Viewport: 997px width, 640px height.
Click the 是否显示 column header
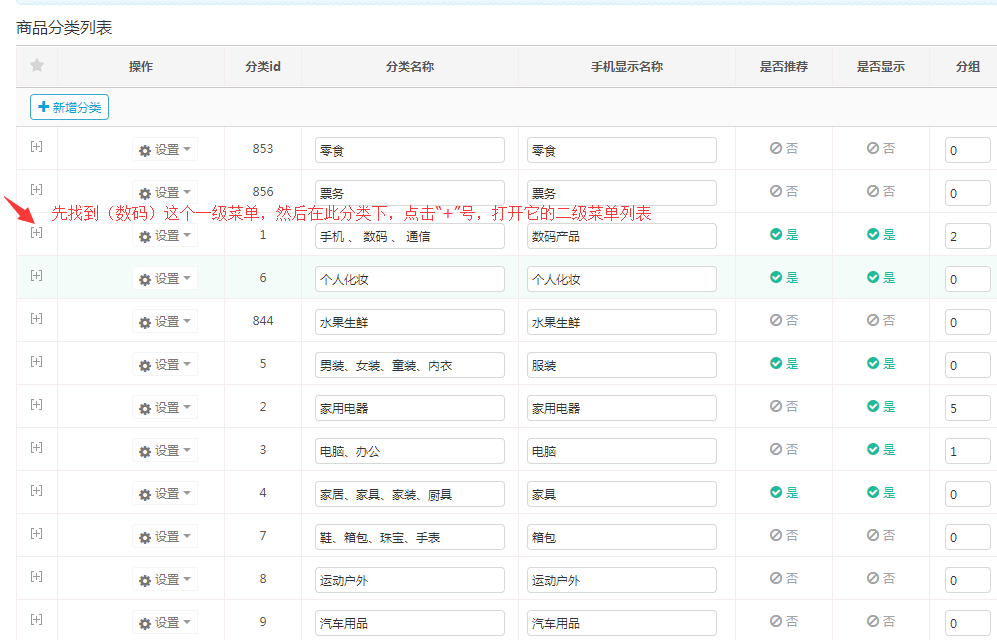(881, 66)
